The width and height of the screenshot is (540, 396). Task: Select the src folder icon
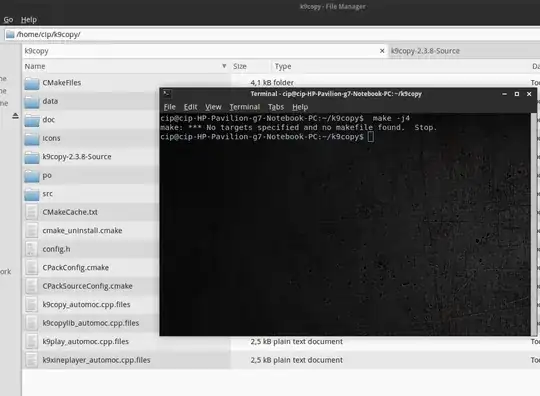coord(32,194)
